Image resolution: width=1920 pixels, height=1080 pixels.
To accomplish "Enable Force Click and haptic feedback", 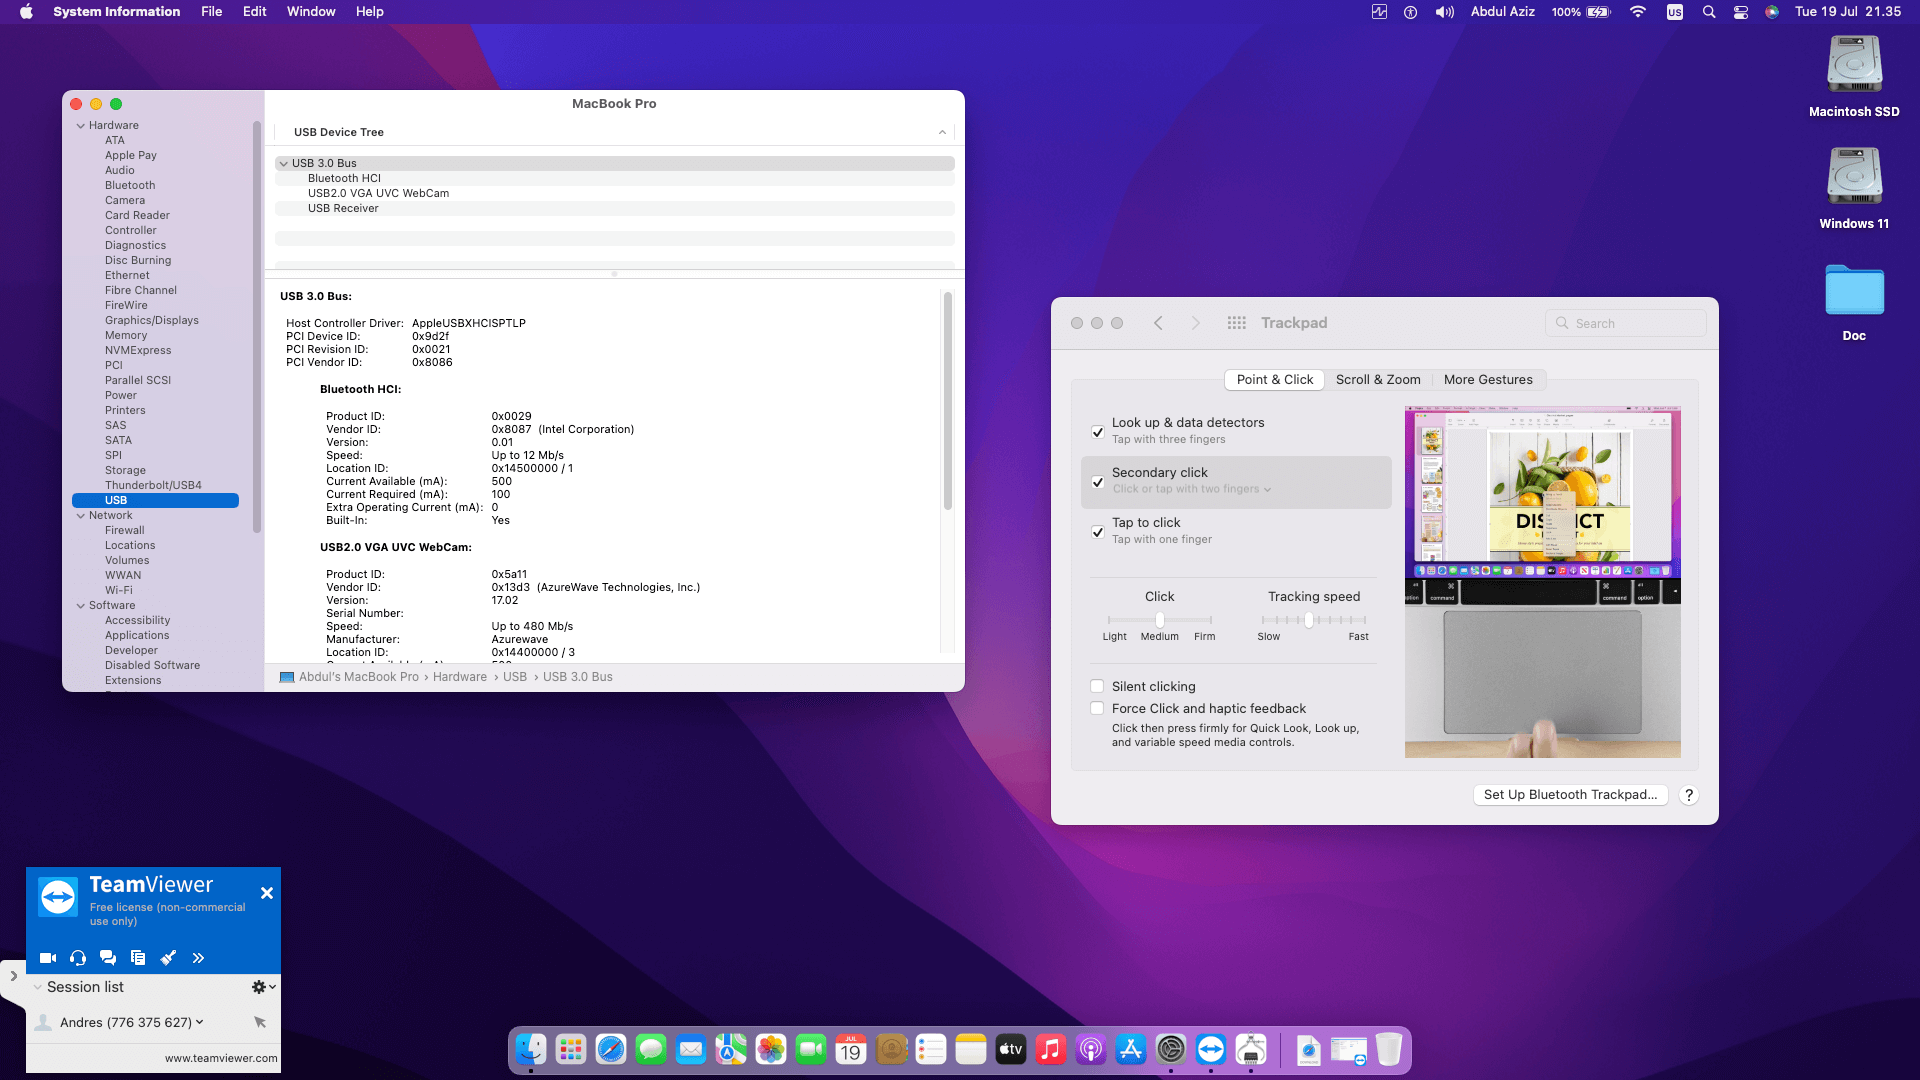I will (1097, 708).
